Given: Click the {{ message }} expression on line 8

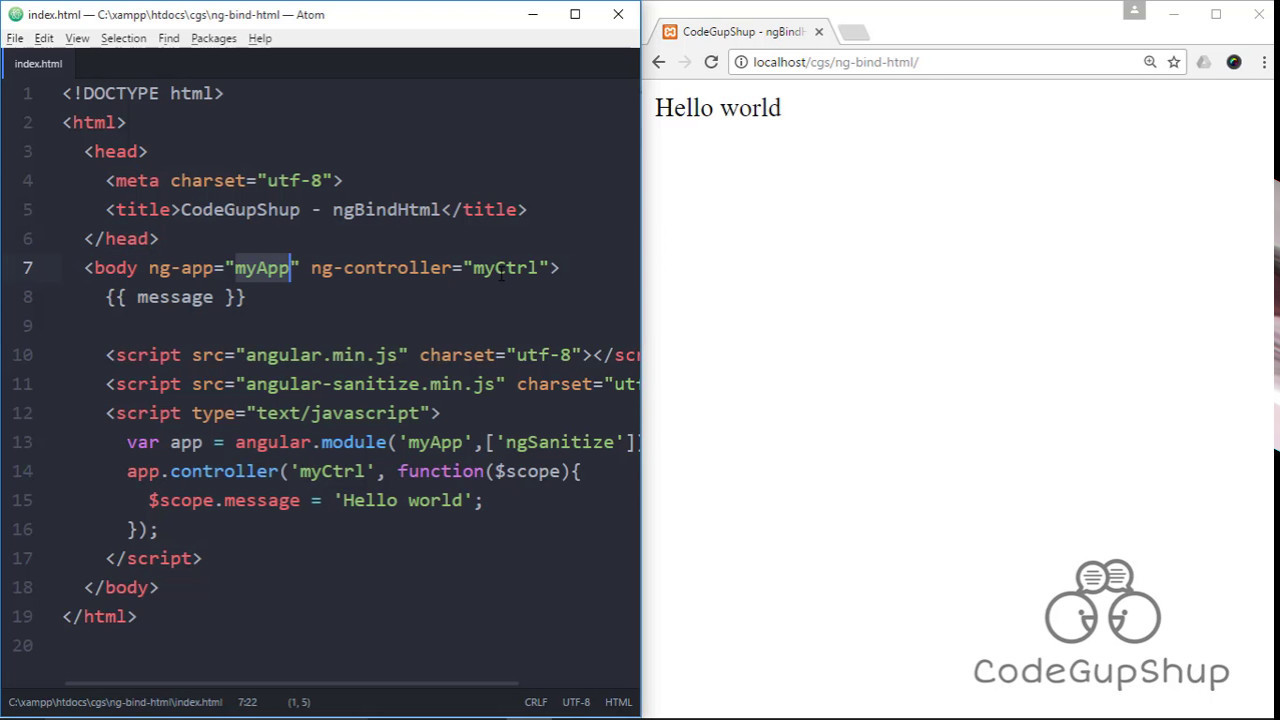Looking at the screenshot, I should click(x=175, y=297).
